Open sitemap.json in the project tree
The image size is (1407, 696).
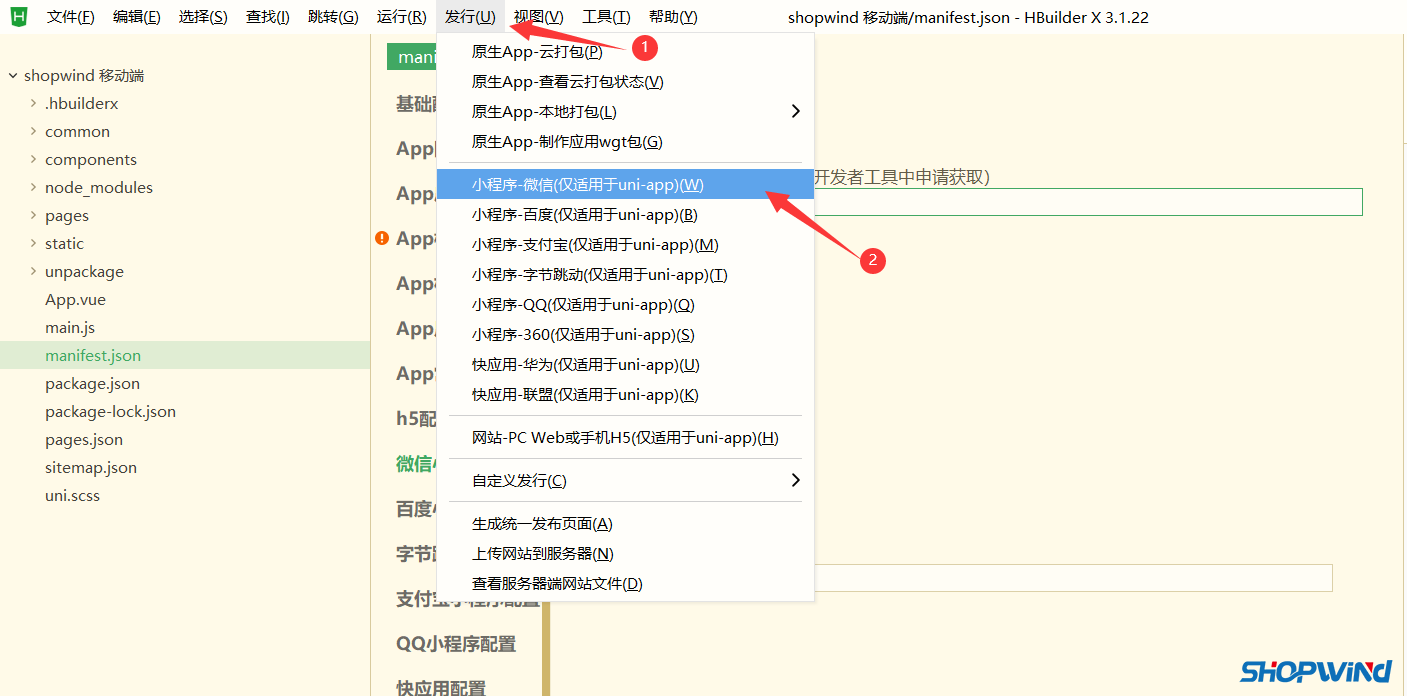[91, 468]
